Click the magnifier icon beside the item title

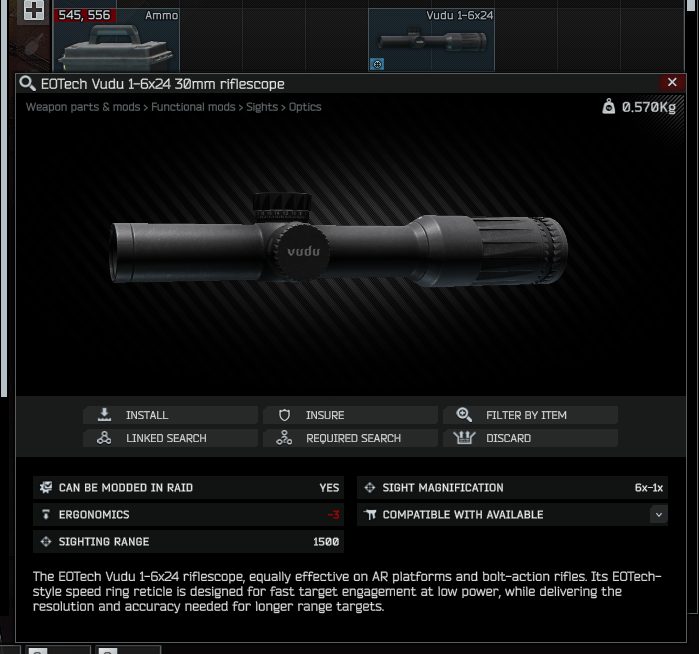[x=27, y=83]
